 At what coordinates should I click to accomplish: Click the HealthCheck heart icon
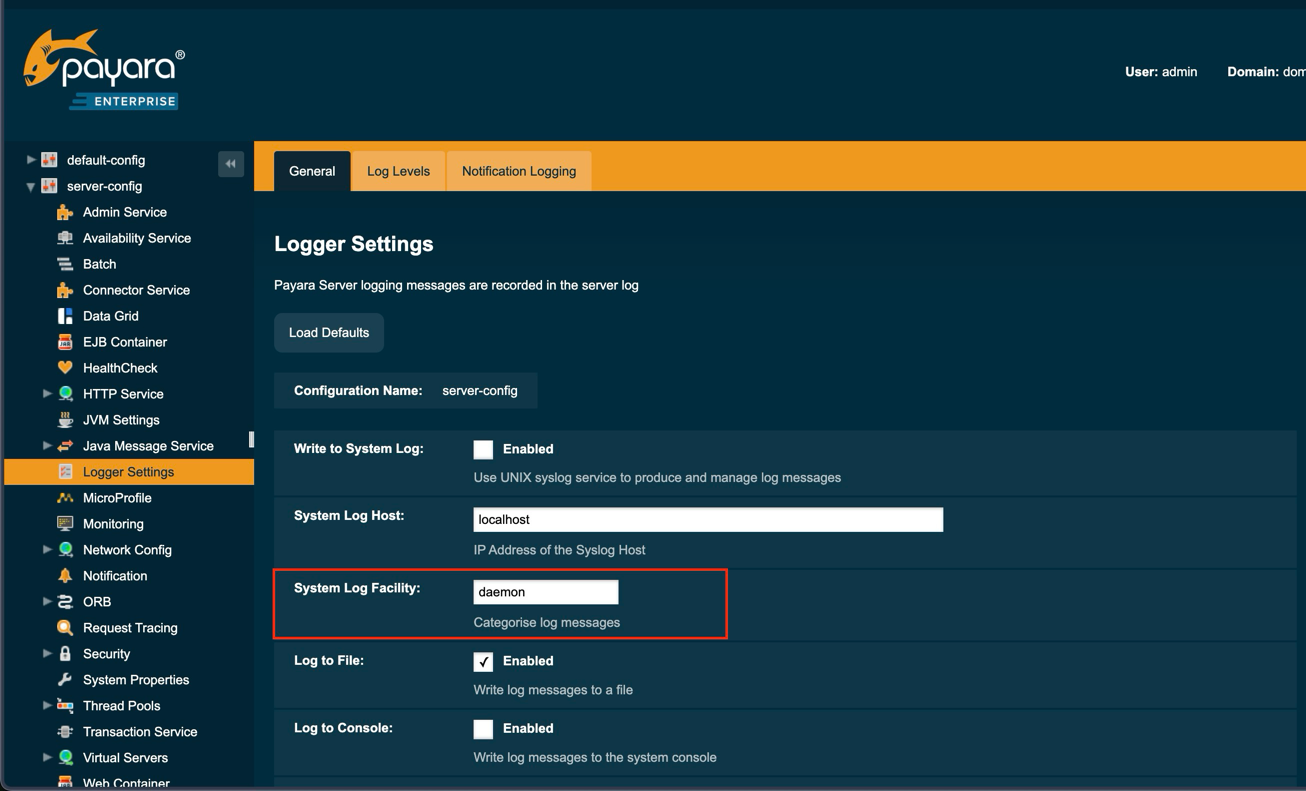(65, 368)
